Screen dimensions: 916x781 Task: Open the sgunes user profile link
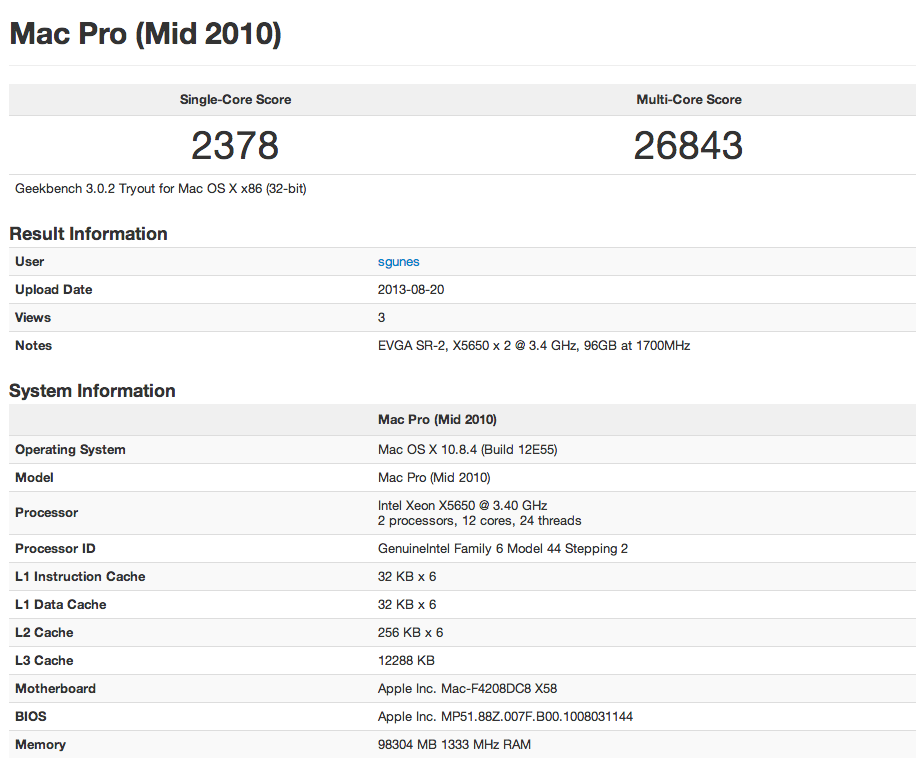pos(398,262)
